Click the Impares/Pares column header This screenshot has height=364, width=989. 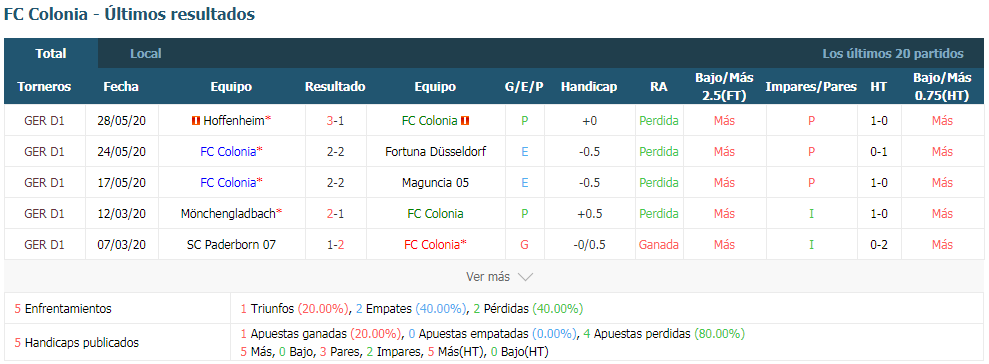coord(811,87)
